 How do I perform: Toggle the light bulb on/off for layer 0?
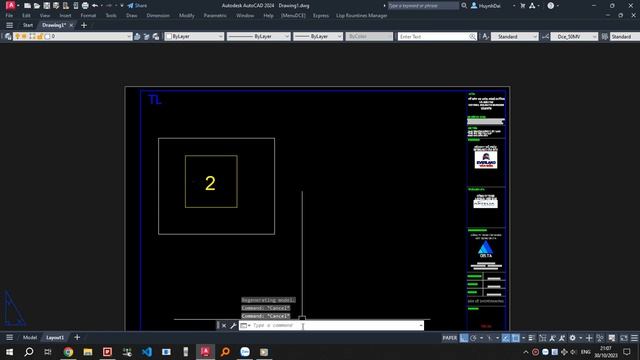pyautogui.click(x=17, y=36)
